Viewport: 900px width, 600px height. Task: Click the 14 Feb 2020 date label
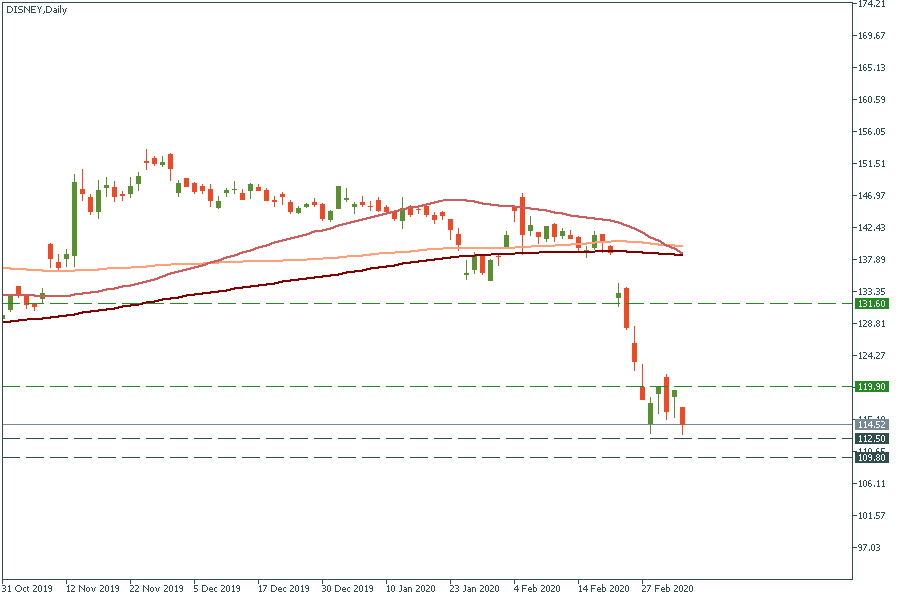[x=604, y=589]
